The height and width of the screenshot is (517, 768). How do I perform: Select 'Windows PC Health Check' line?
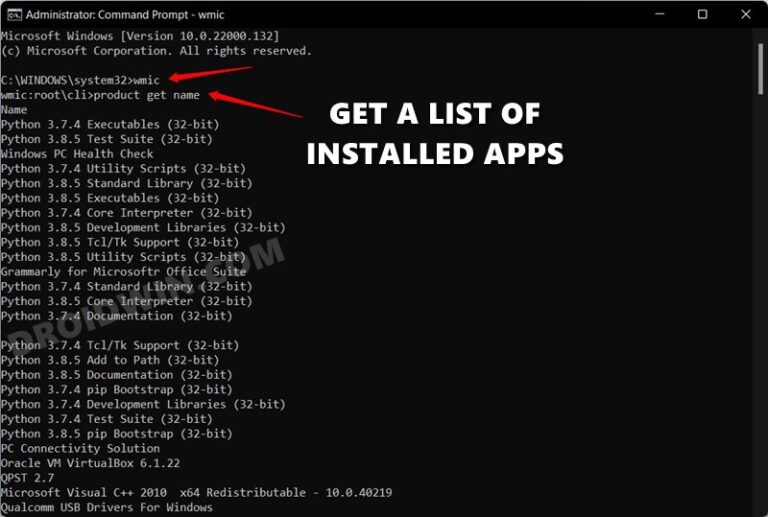[77, 154]
